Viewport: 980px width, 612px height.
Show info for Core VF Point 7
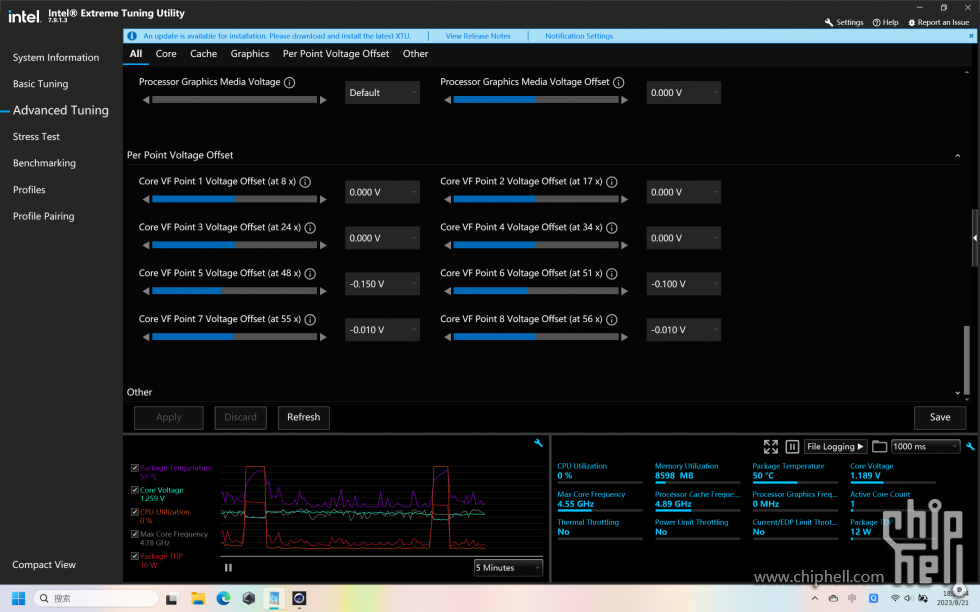coord(310,319)
